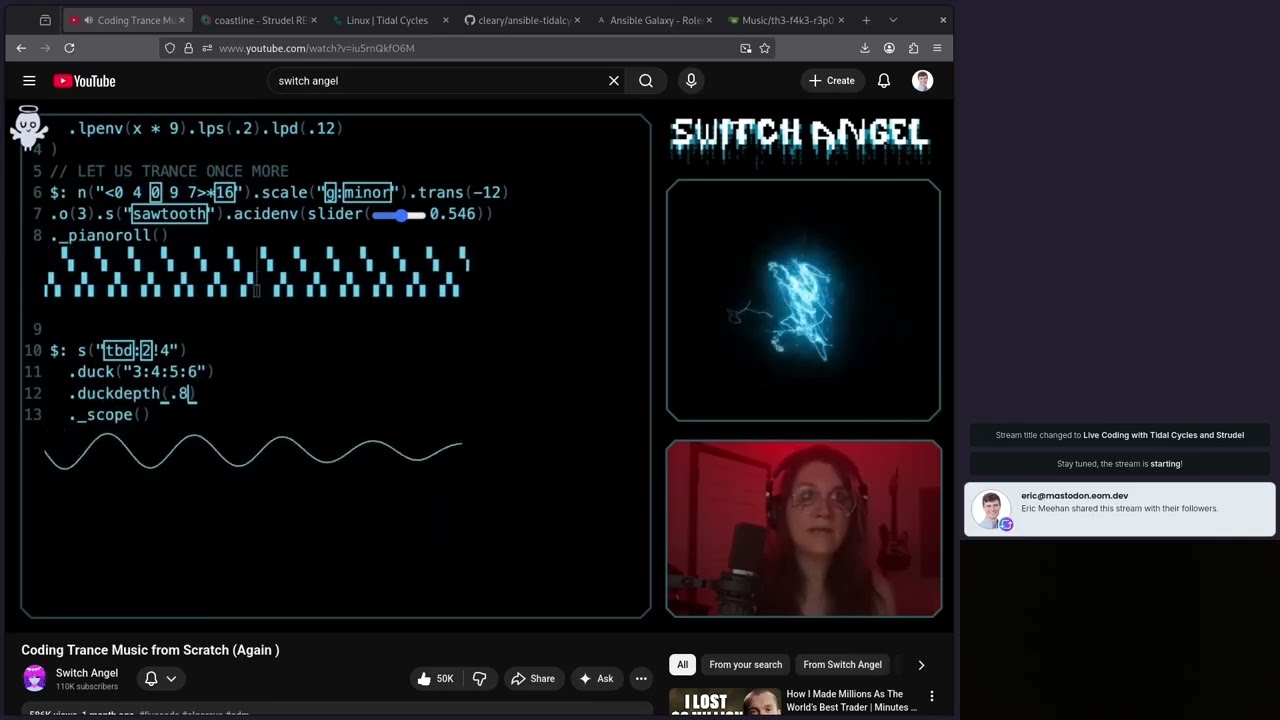1280x720 pixels.
Task: Click the YouTube search magnifier button
Action: click(x=646, y=81)
